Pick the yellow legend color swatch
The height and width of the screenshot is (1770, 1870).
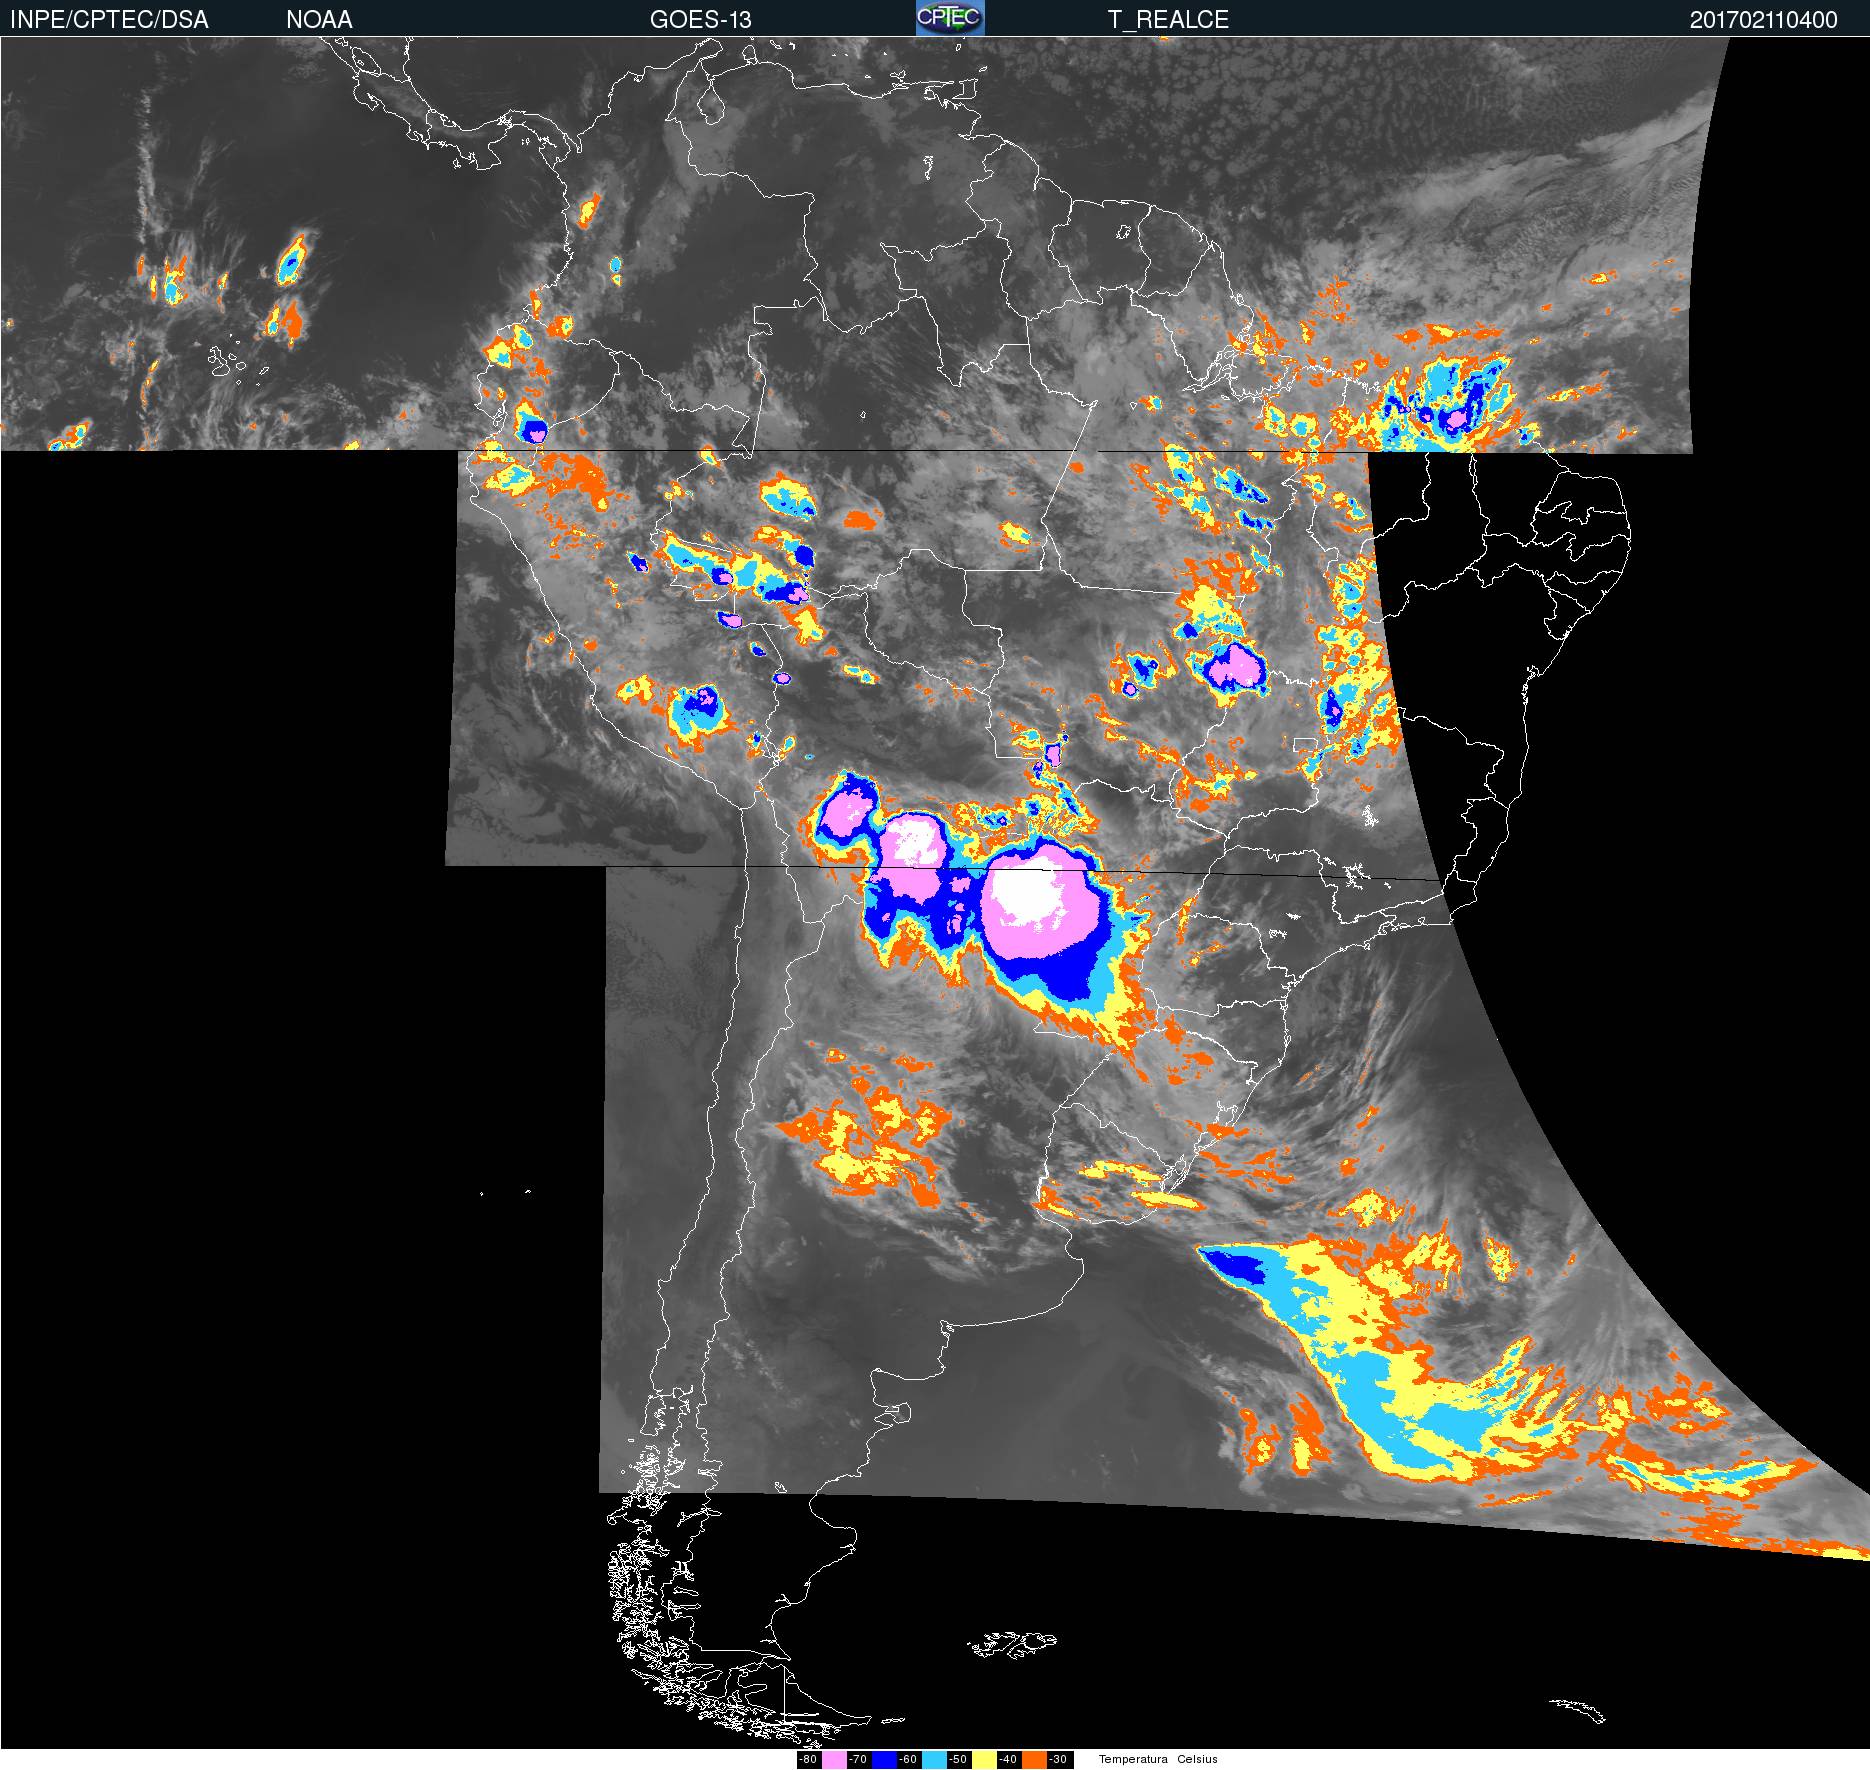[x=984, y=1759]
